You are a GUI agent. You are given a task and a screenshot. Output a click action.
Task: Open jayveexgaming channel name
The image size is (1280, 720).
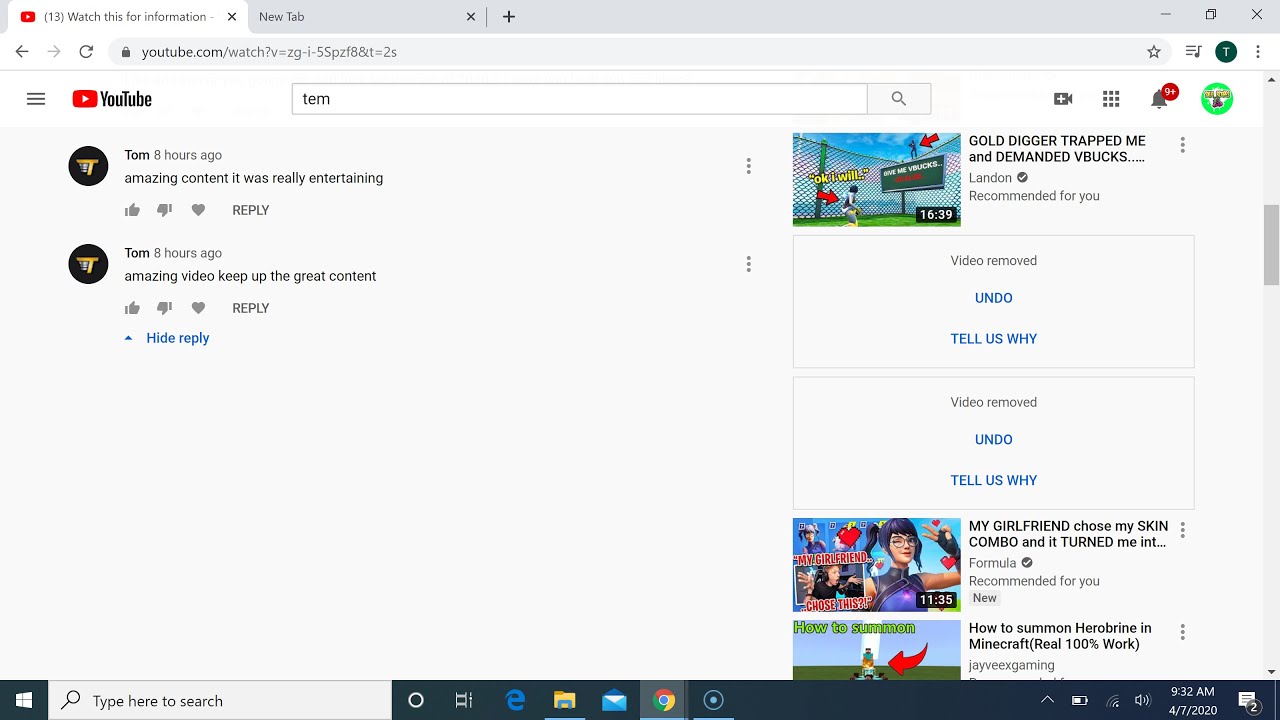click(x=1011, y=665)
